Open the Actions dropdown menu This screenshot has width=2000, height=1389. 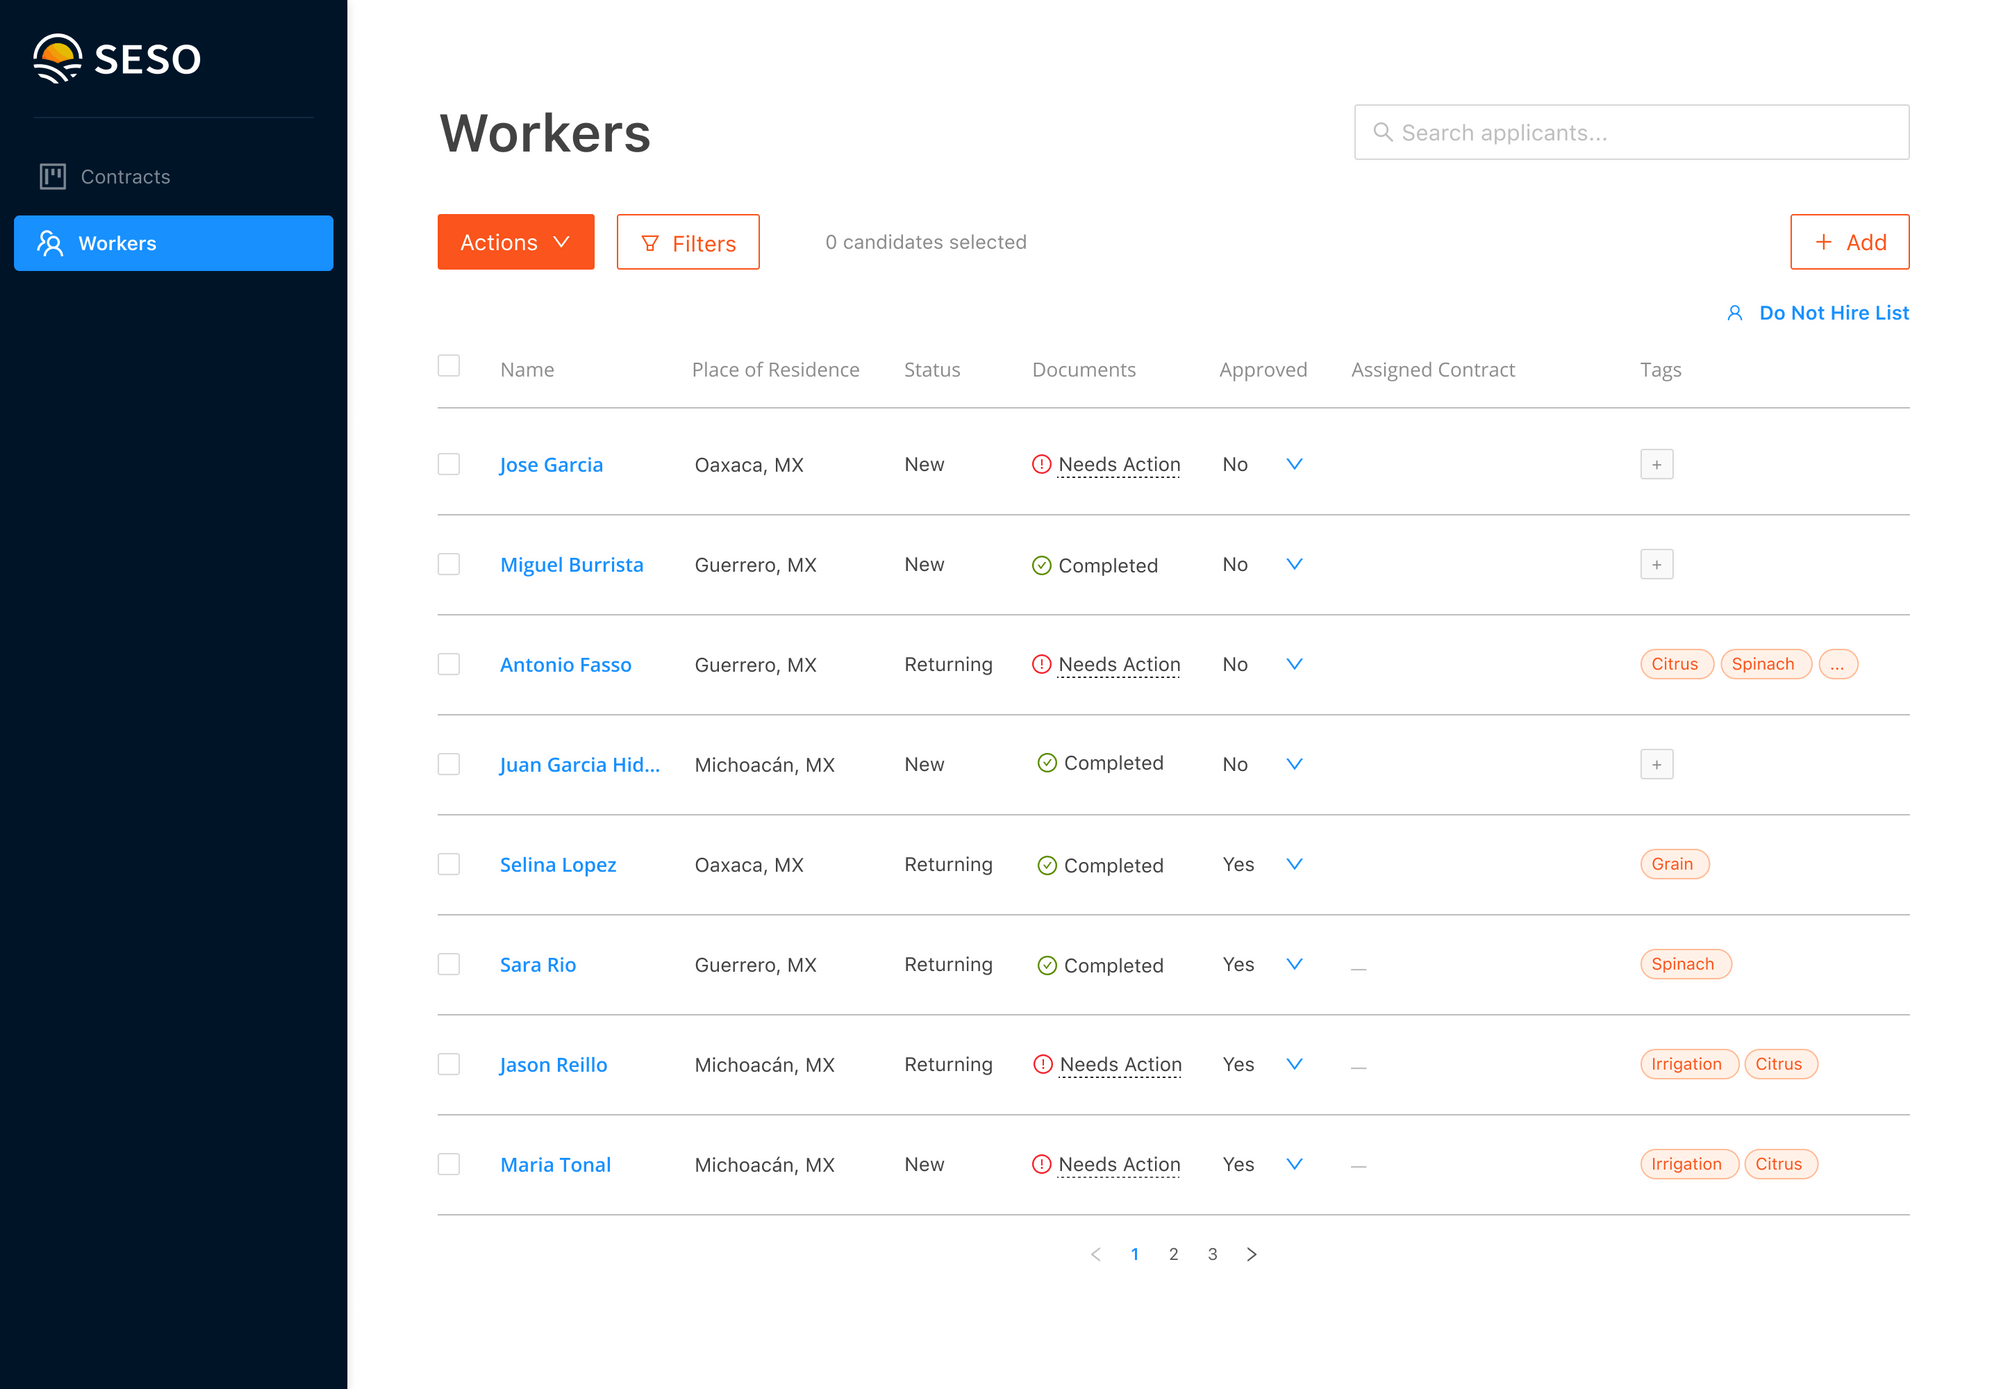pyautogui.click(x=515, y=242)
